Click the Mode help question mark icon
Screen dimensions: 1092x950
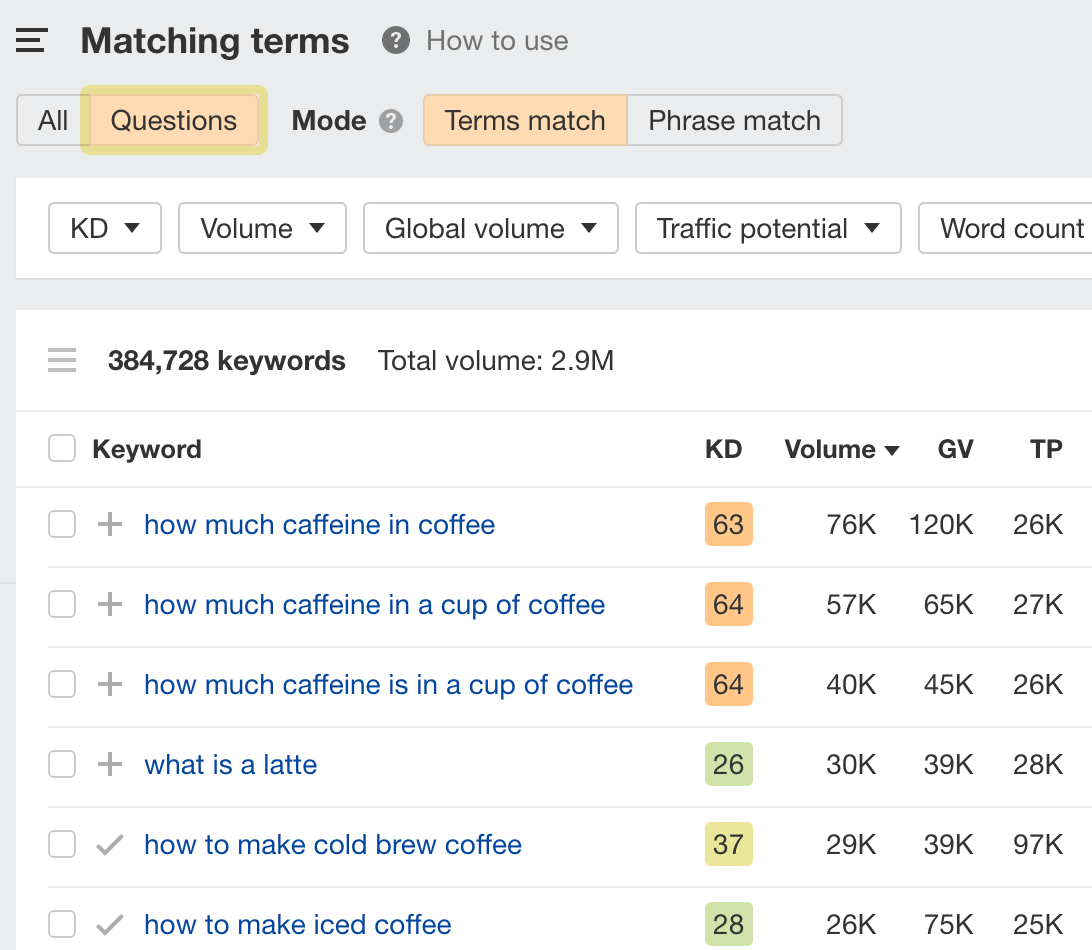(x=391, y=121)
